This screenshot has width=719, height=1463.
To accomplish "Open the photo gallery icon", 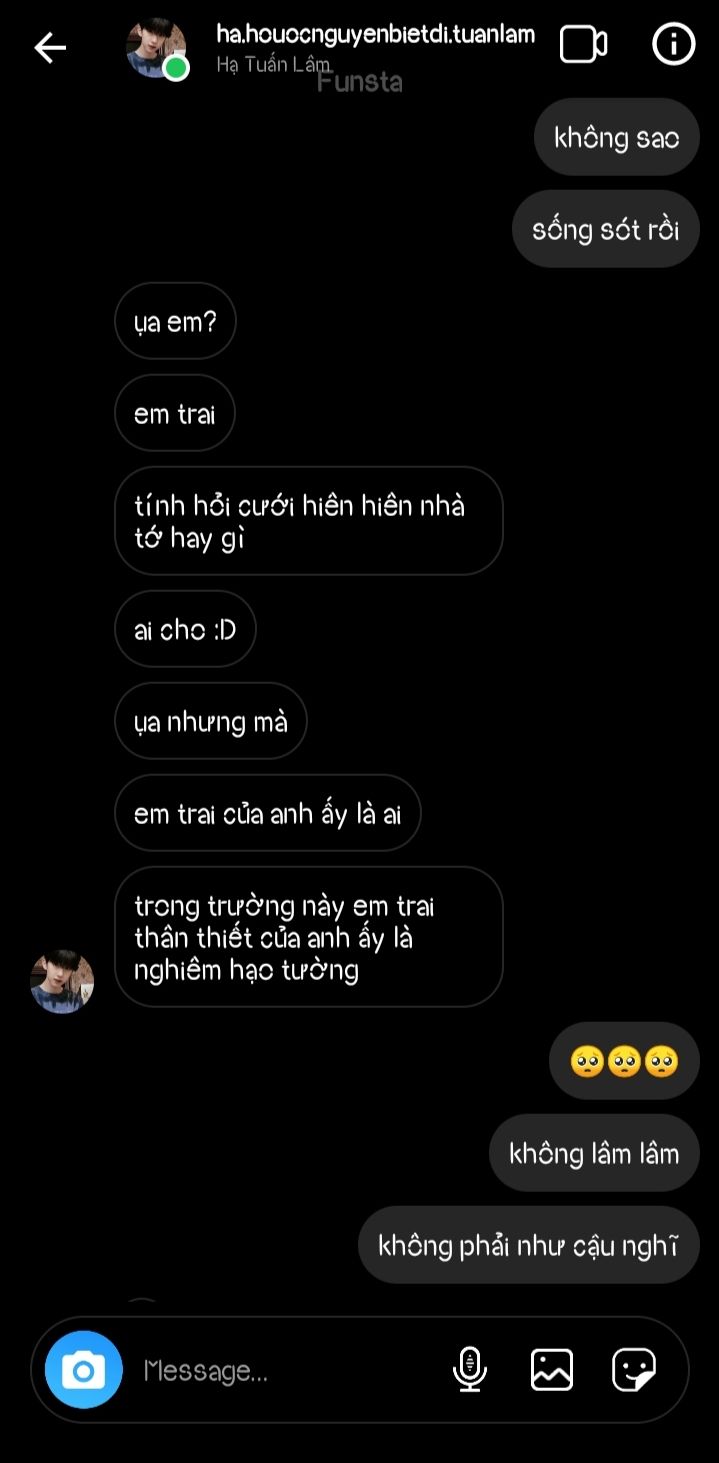I will [552, 1370].
